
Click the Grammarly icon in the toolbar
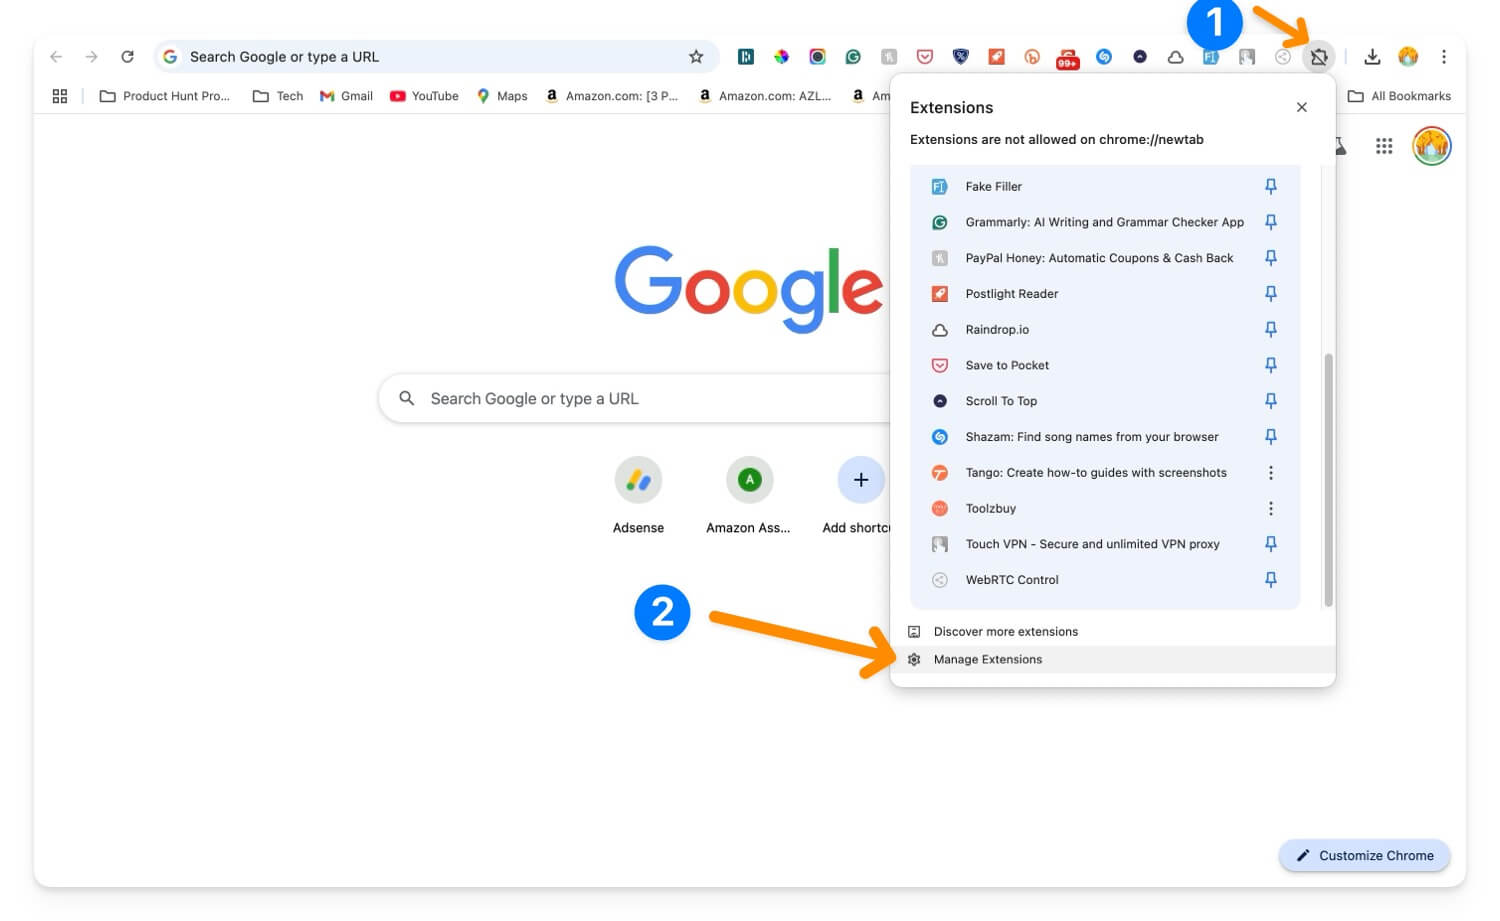[853, 57]
